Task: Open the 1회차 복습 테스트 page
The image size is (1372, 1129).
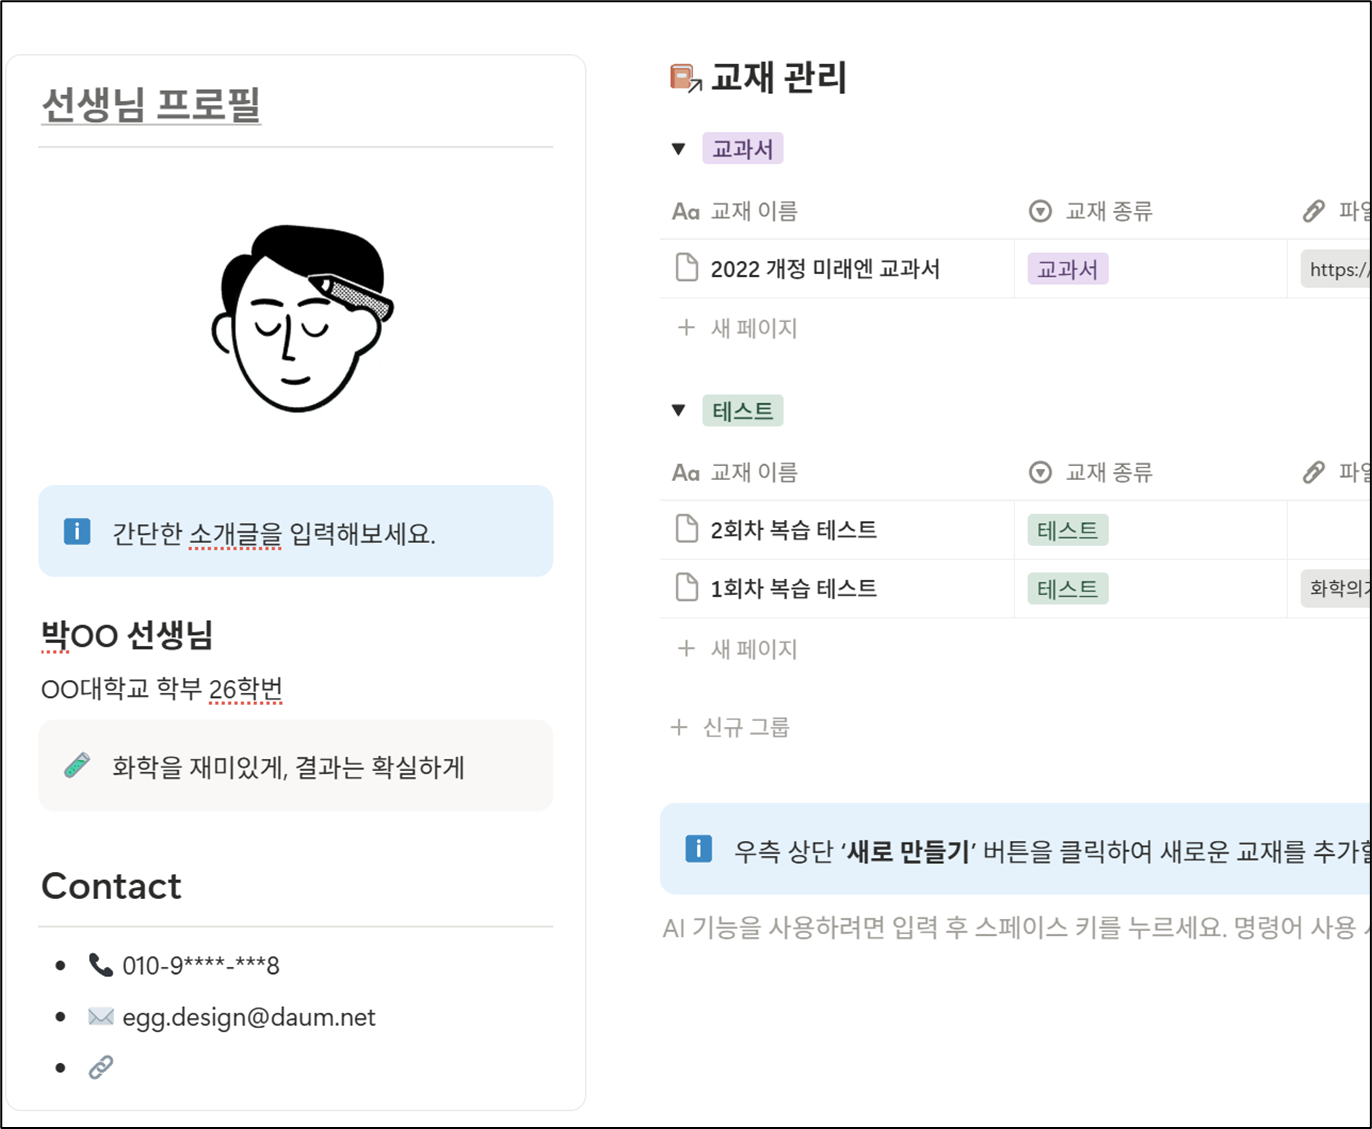Action: (x=793, y=588)
